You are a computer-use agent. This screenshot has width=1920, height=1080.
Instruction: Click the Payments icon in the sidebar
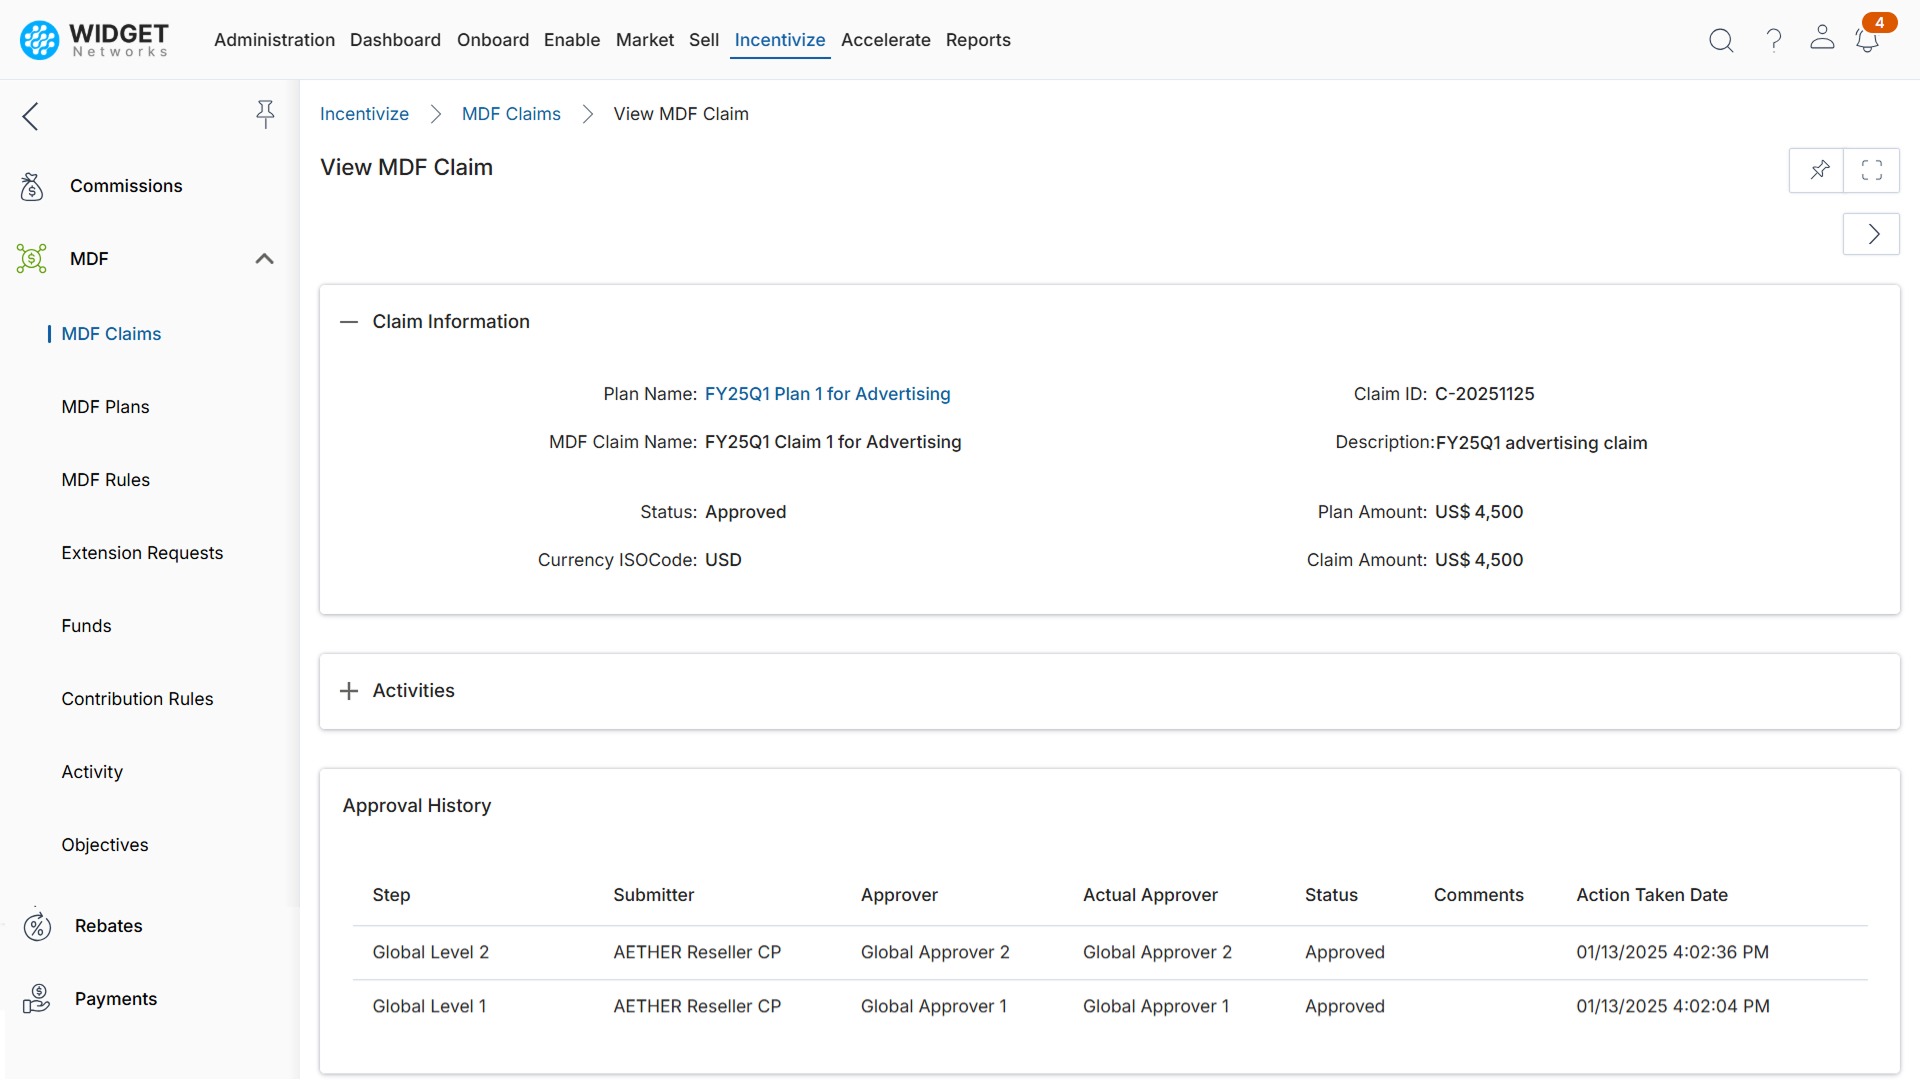tap(37, 998)
